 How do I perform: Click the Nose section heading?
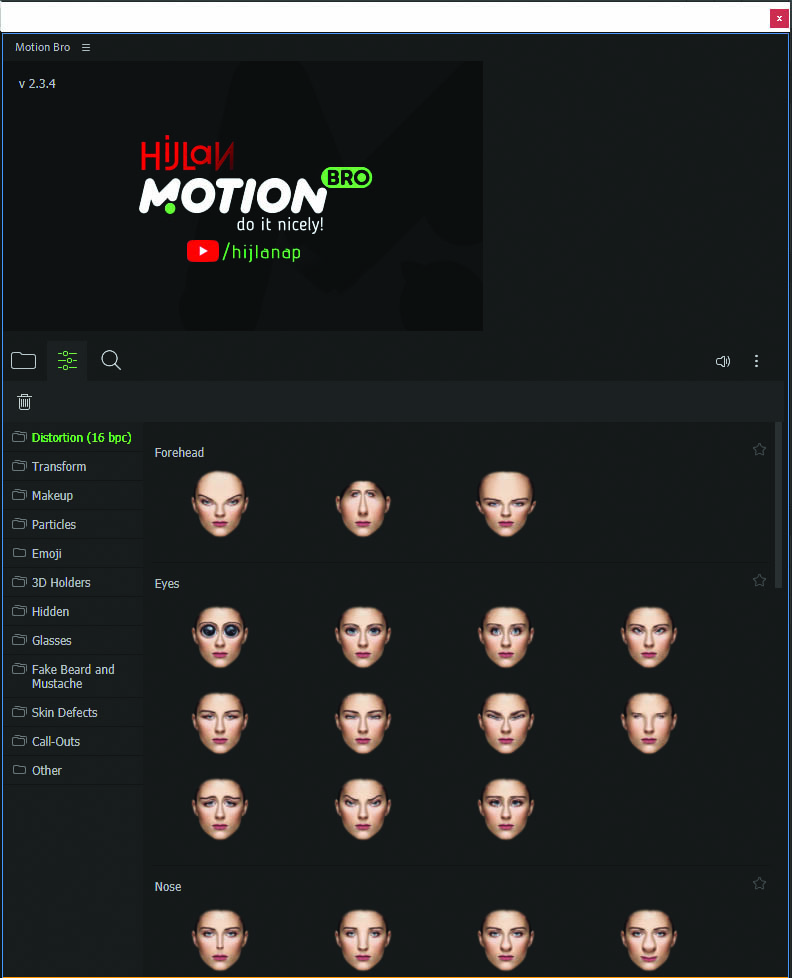(x=168, y=886)
